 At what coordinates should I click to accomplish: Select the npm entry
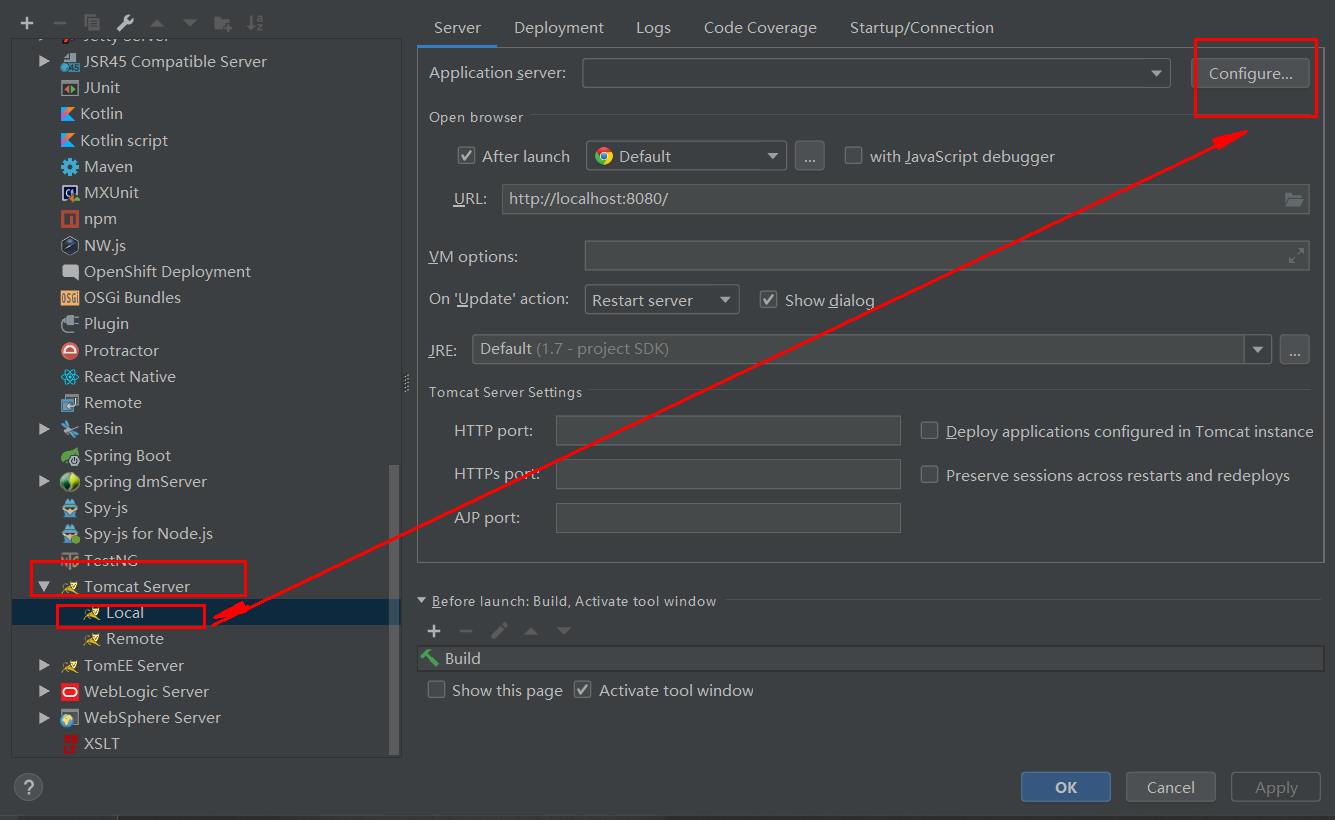click(89, 219)
